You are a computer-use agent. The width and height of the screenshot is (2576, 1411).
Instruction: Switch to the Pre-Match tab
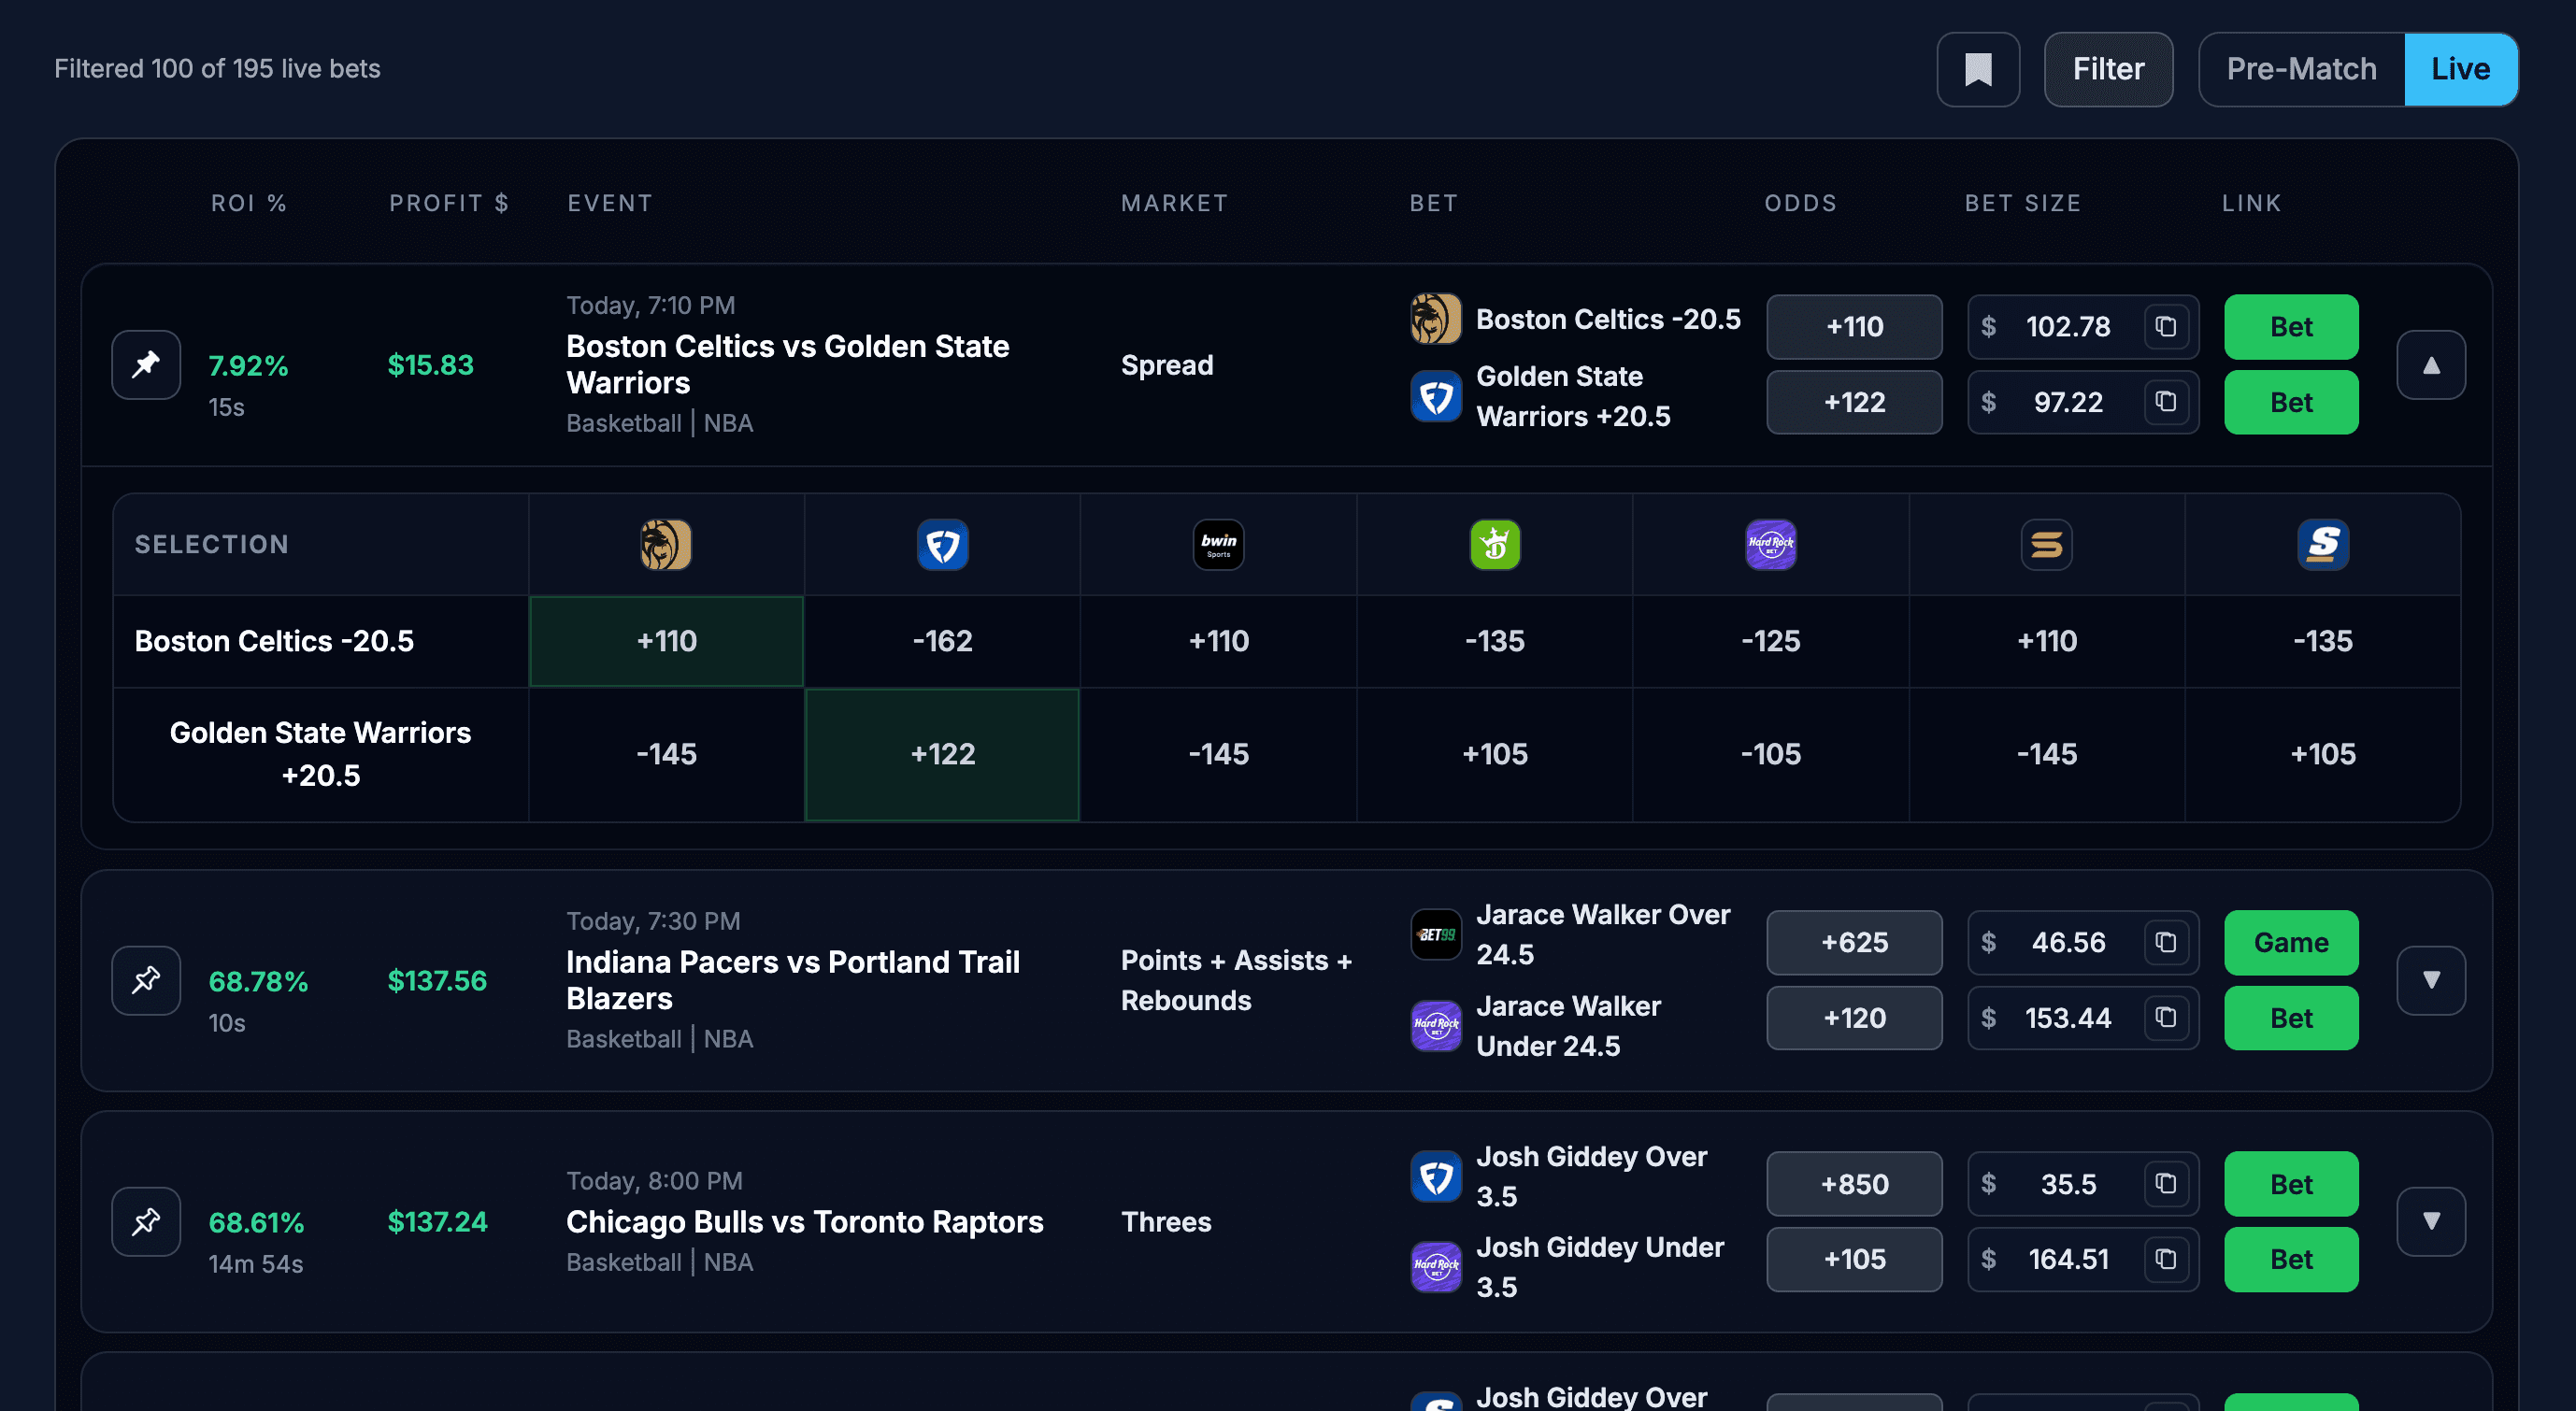click(x=2301, y=69)
